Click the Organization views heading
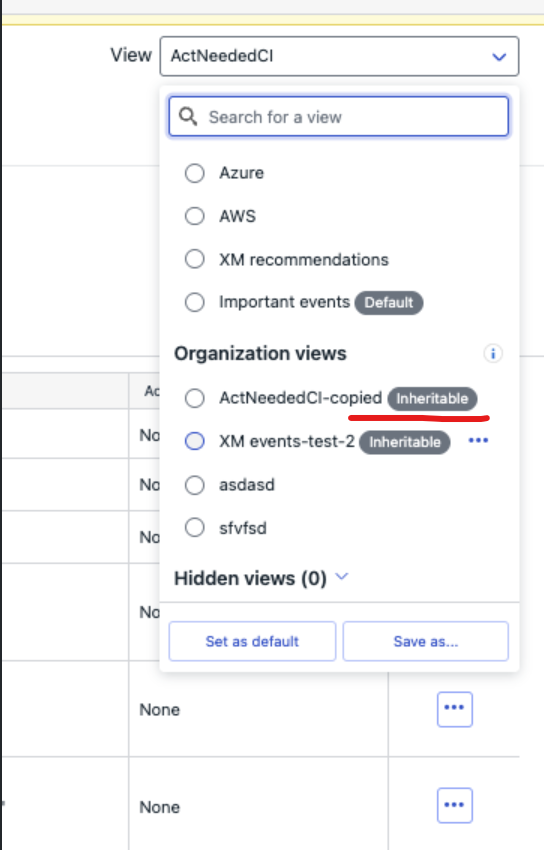 click(260, 353)
